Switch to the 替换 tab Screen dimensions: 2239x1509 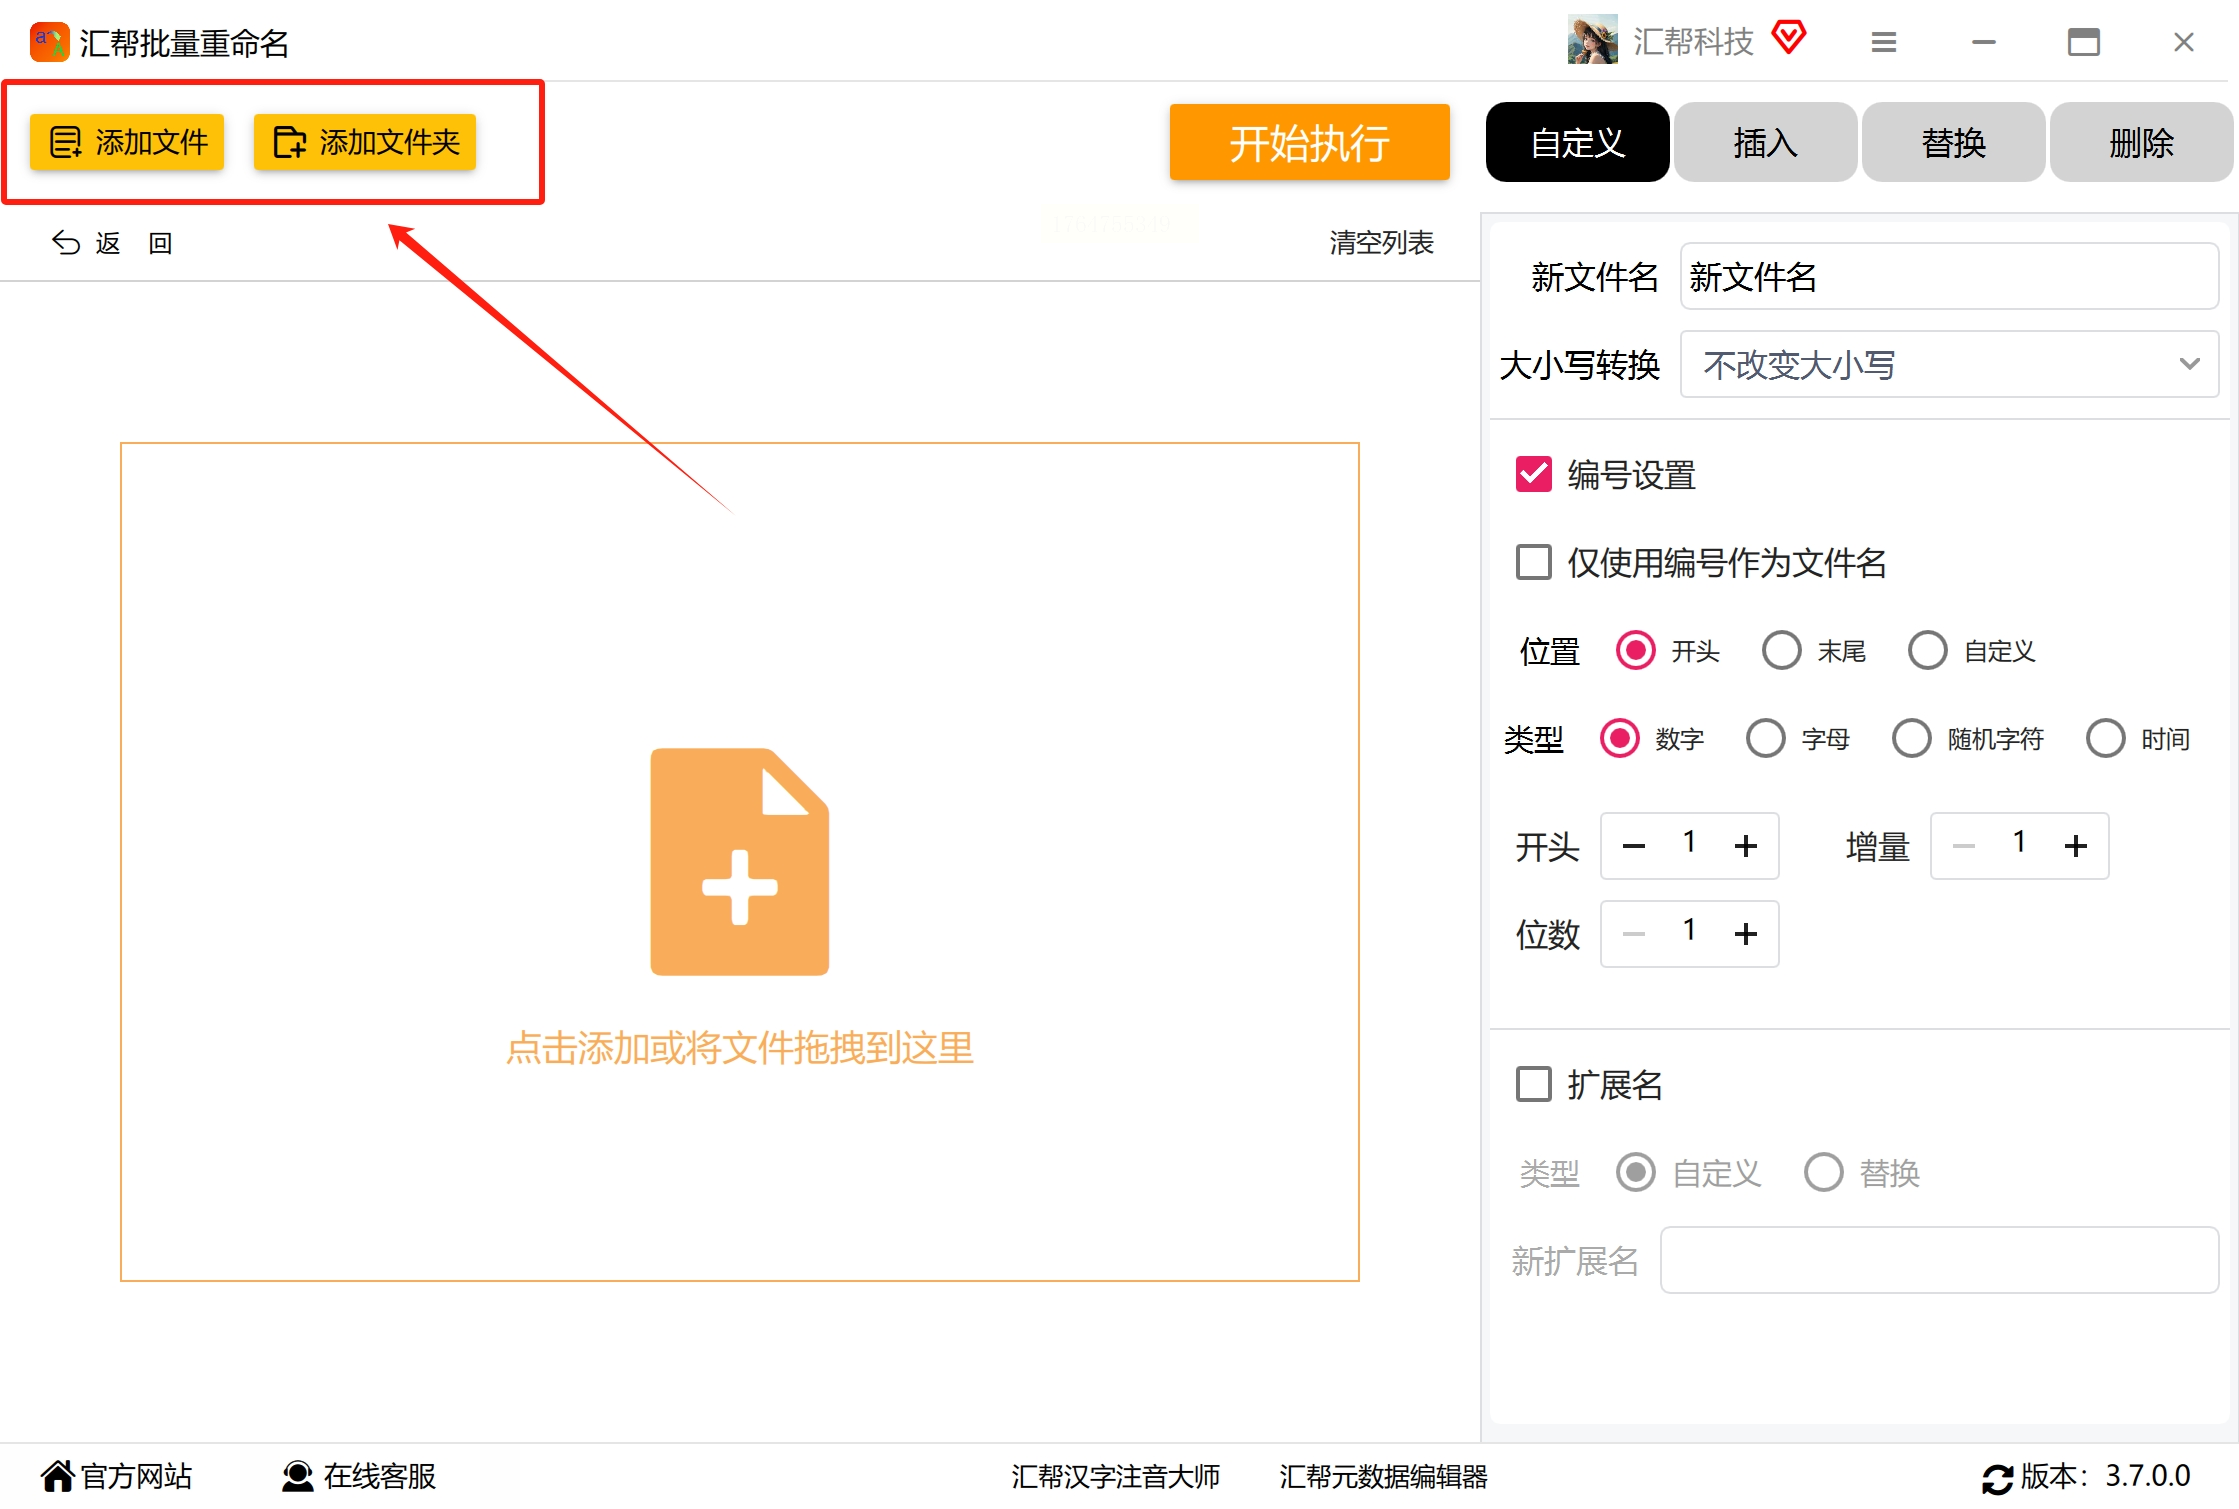(1952, 142)
